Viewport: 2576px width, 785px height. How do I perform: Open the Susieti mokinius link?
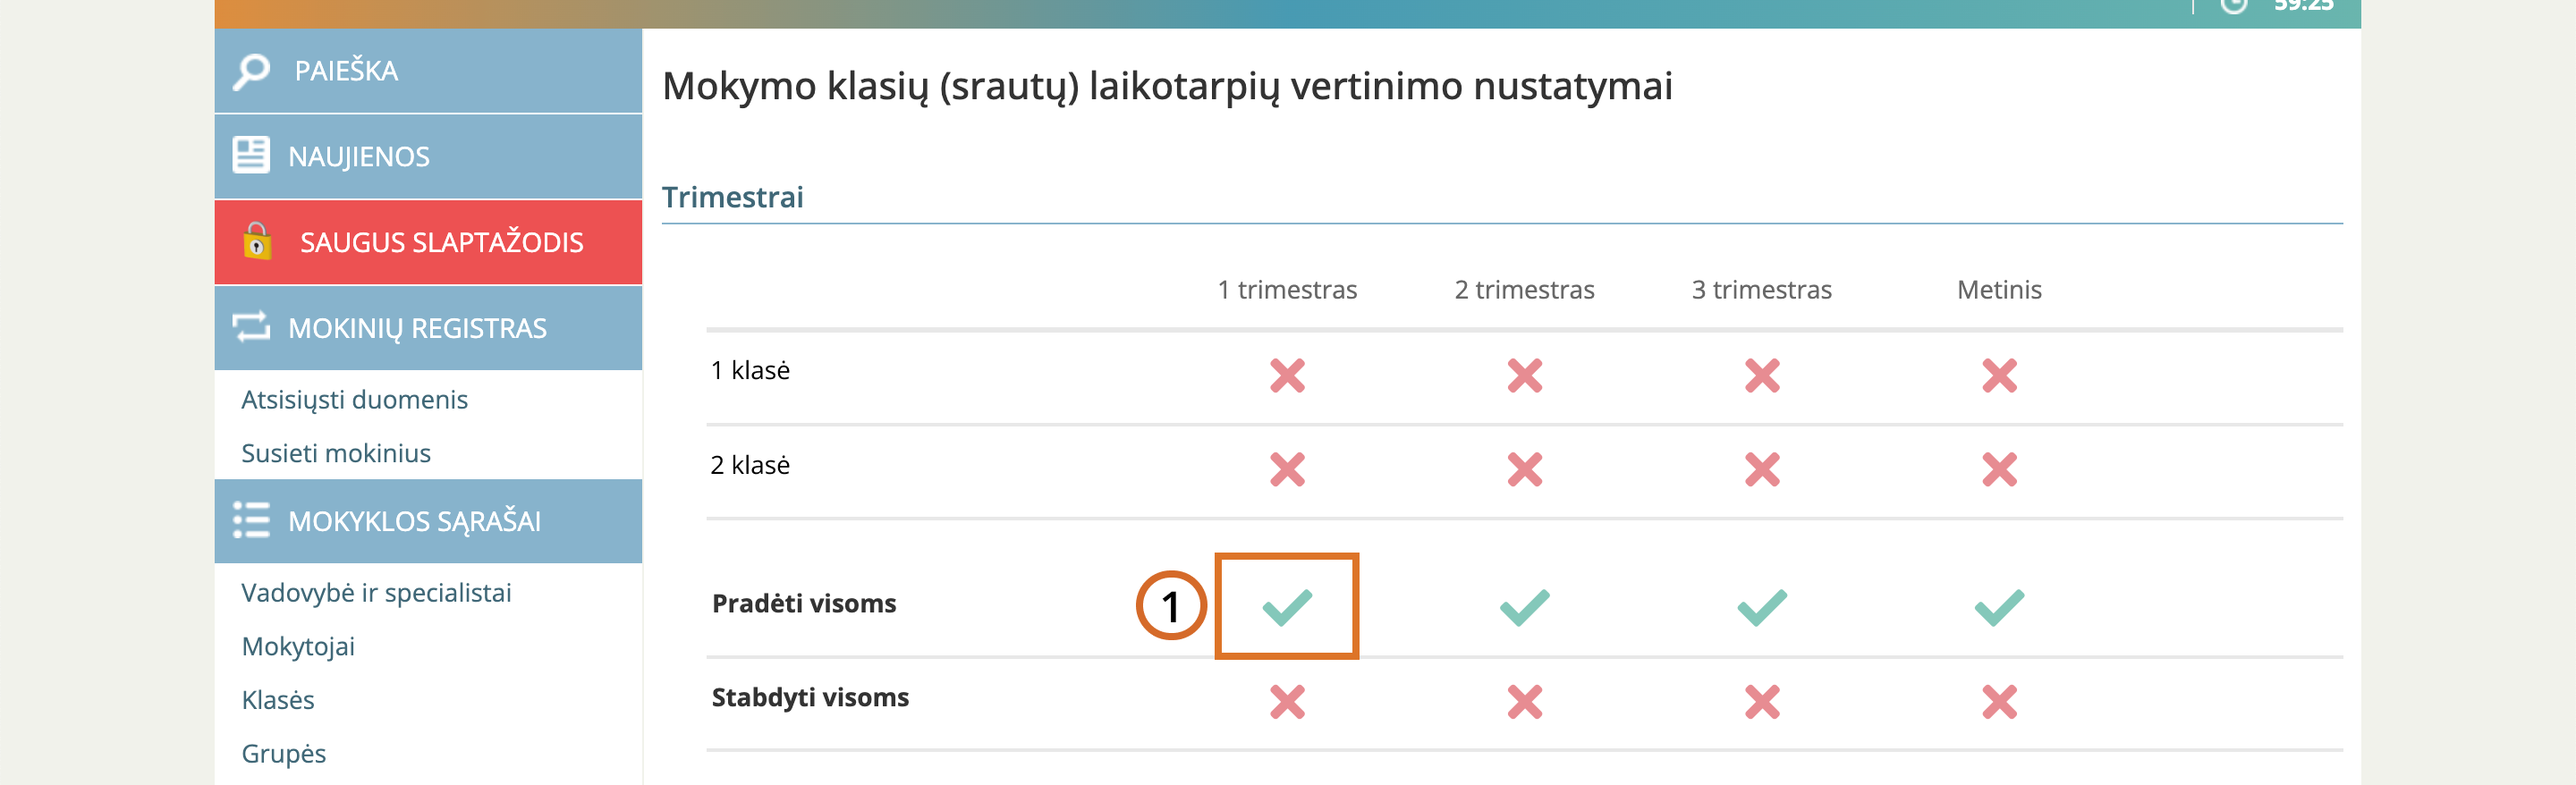point(336,453)
